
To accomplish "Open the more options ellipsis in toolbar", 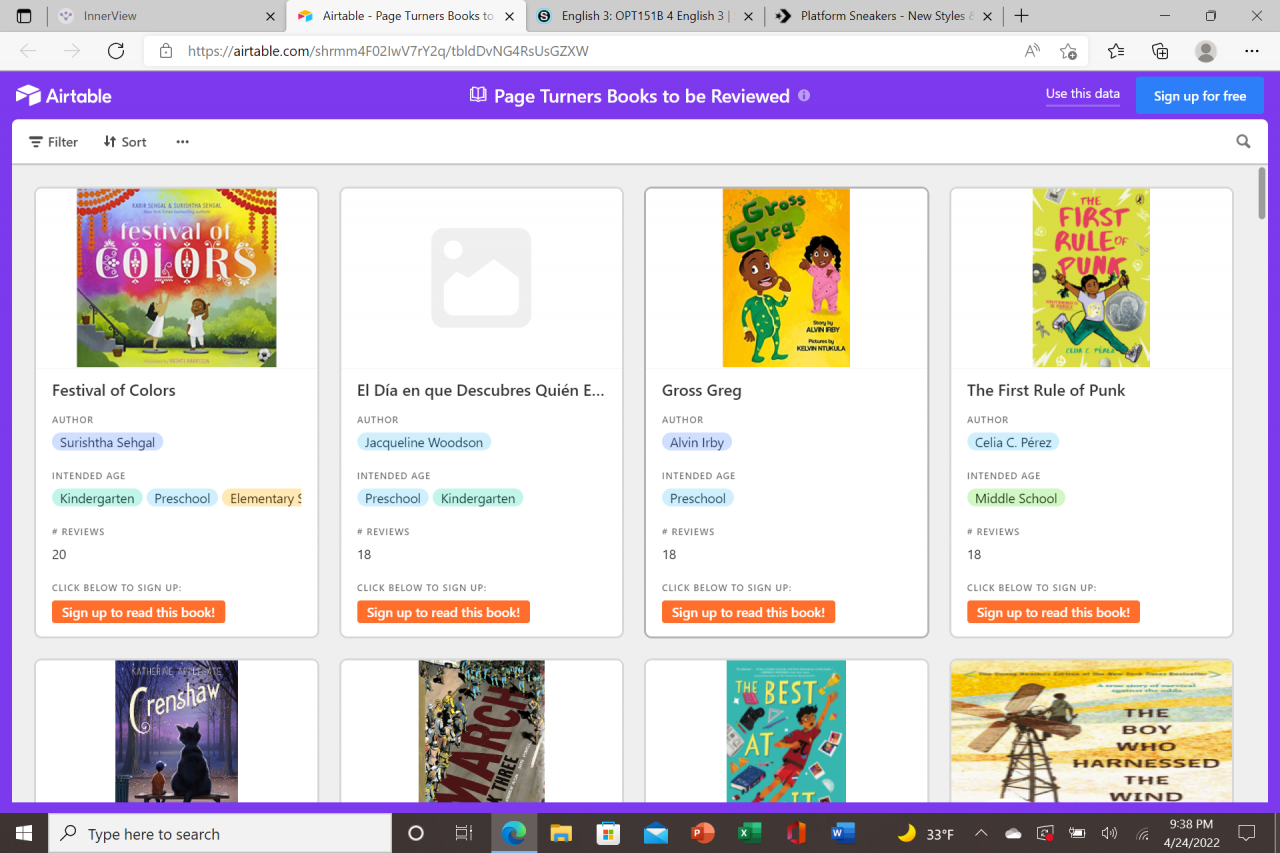I will click(x=182, y=142).
